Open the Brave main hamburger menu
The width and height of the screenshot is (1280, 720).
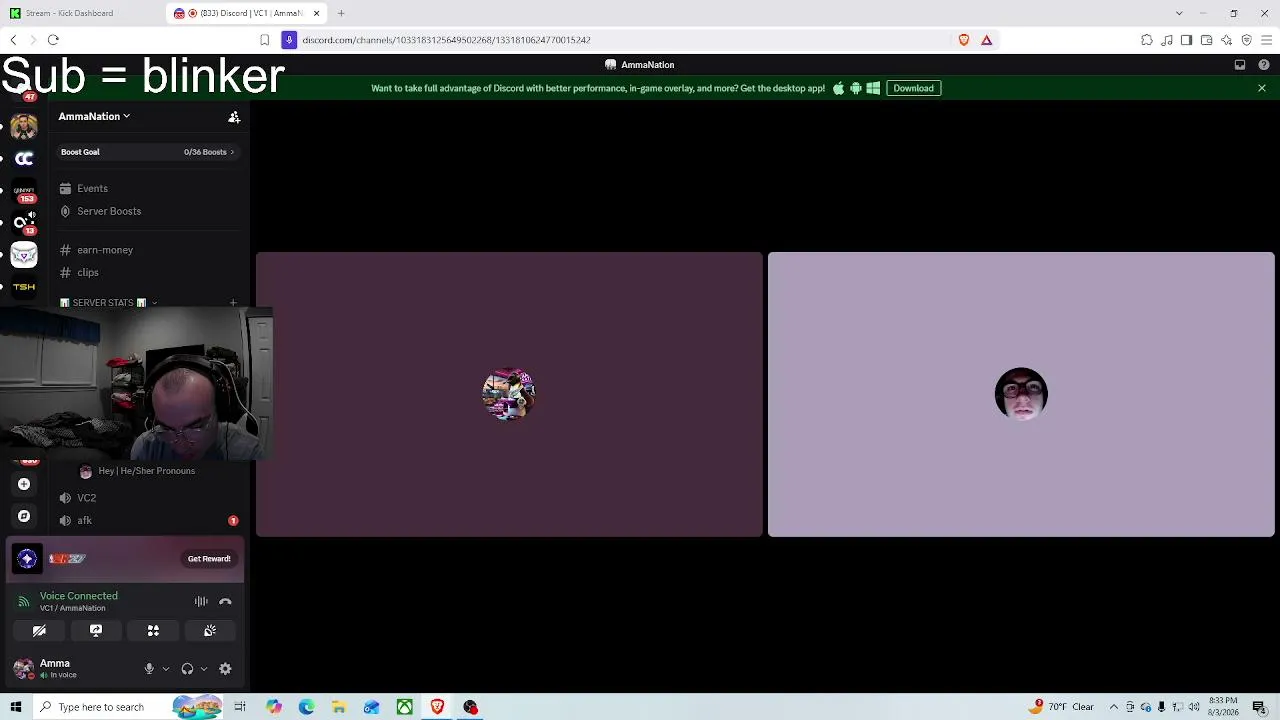click(x=1267, y=40)
